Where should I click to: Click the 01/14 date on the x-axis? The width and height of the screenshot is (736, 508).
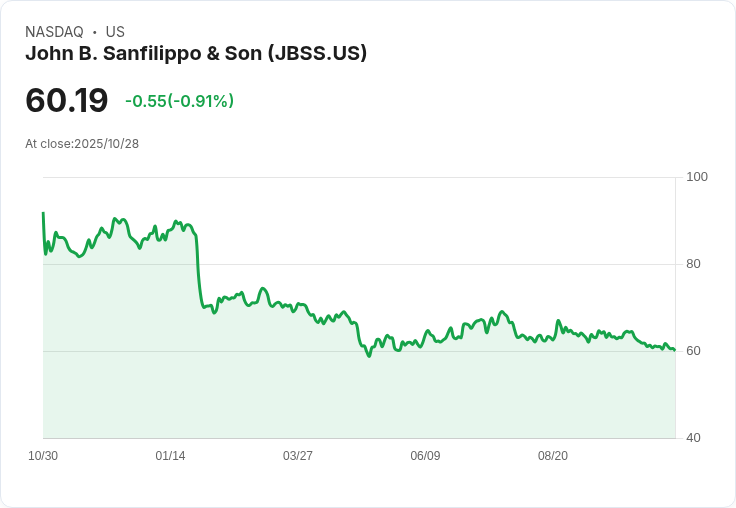170,456
